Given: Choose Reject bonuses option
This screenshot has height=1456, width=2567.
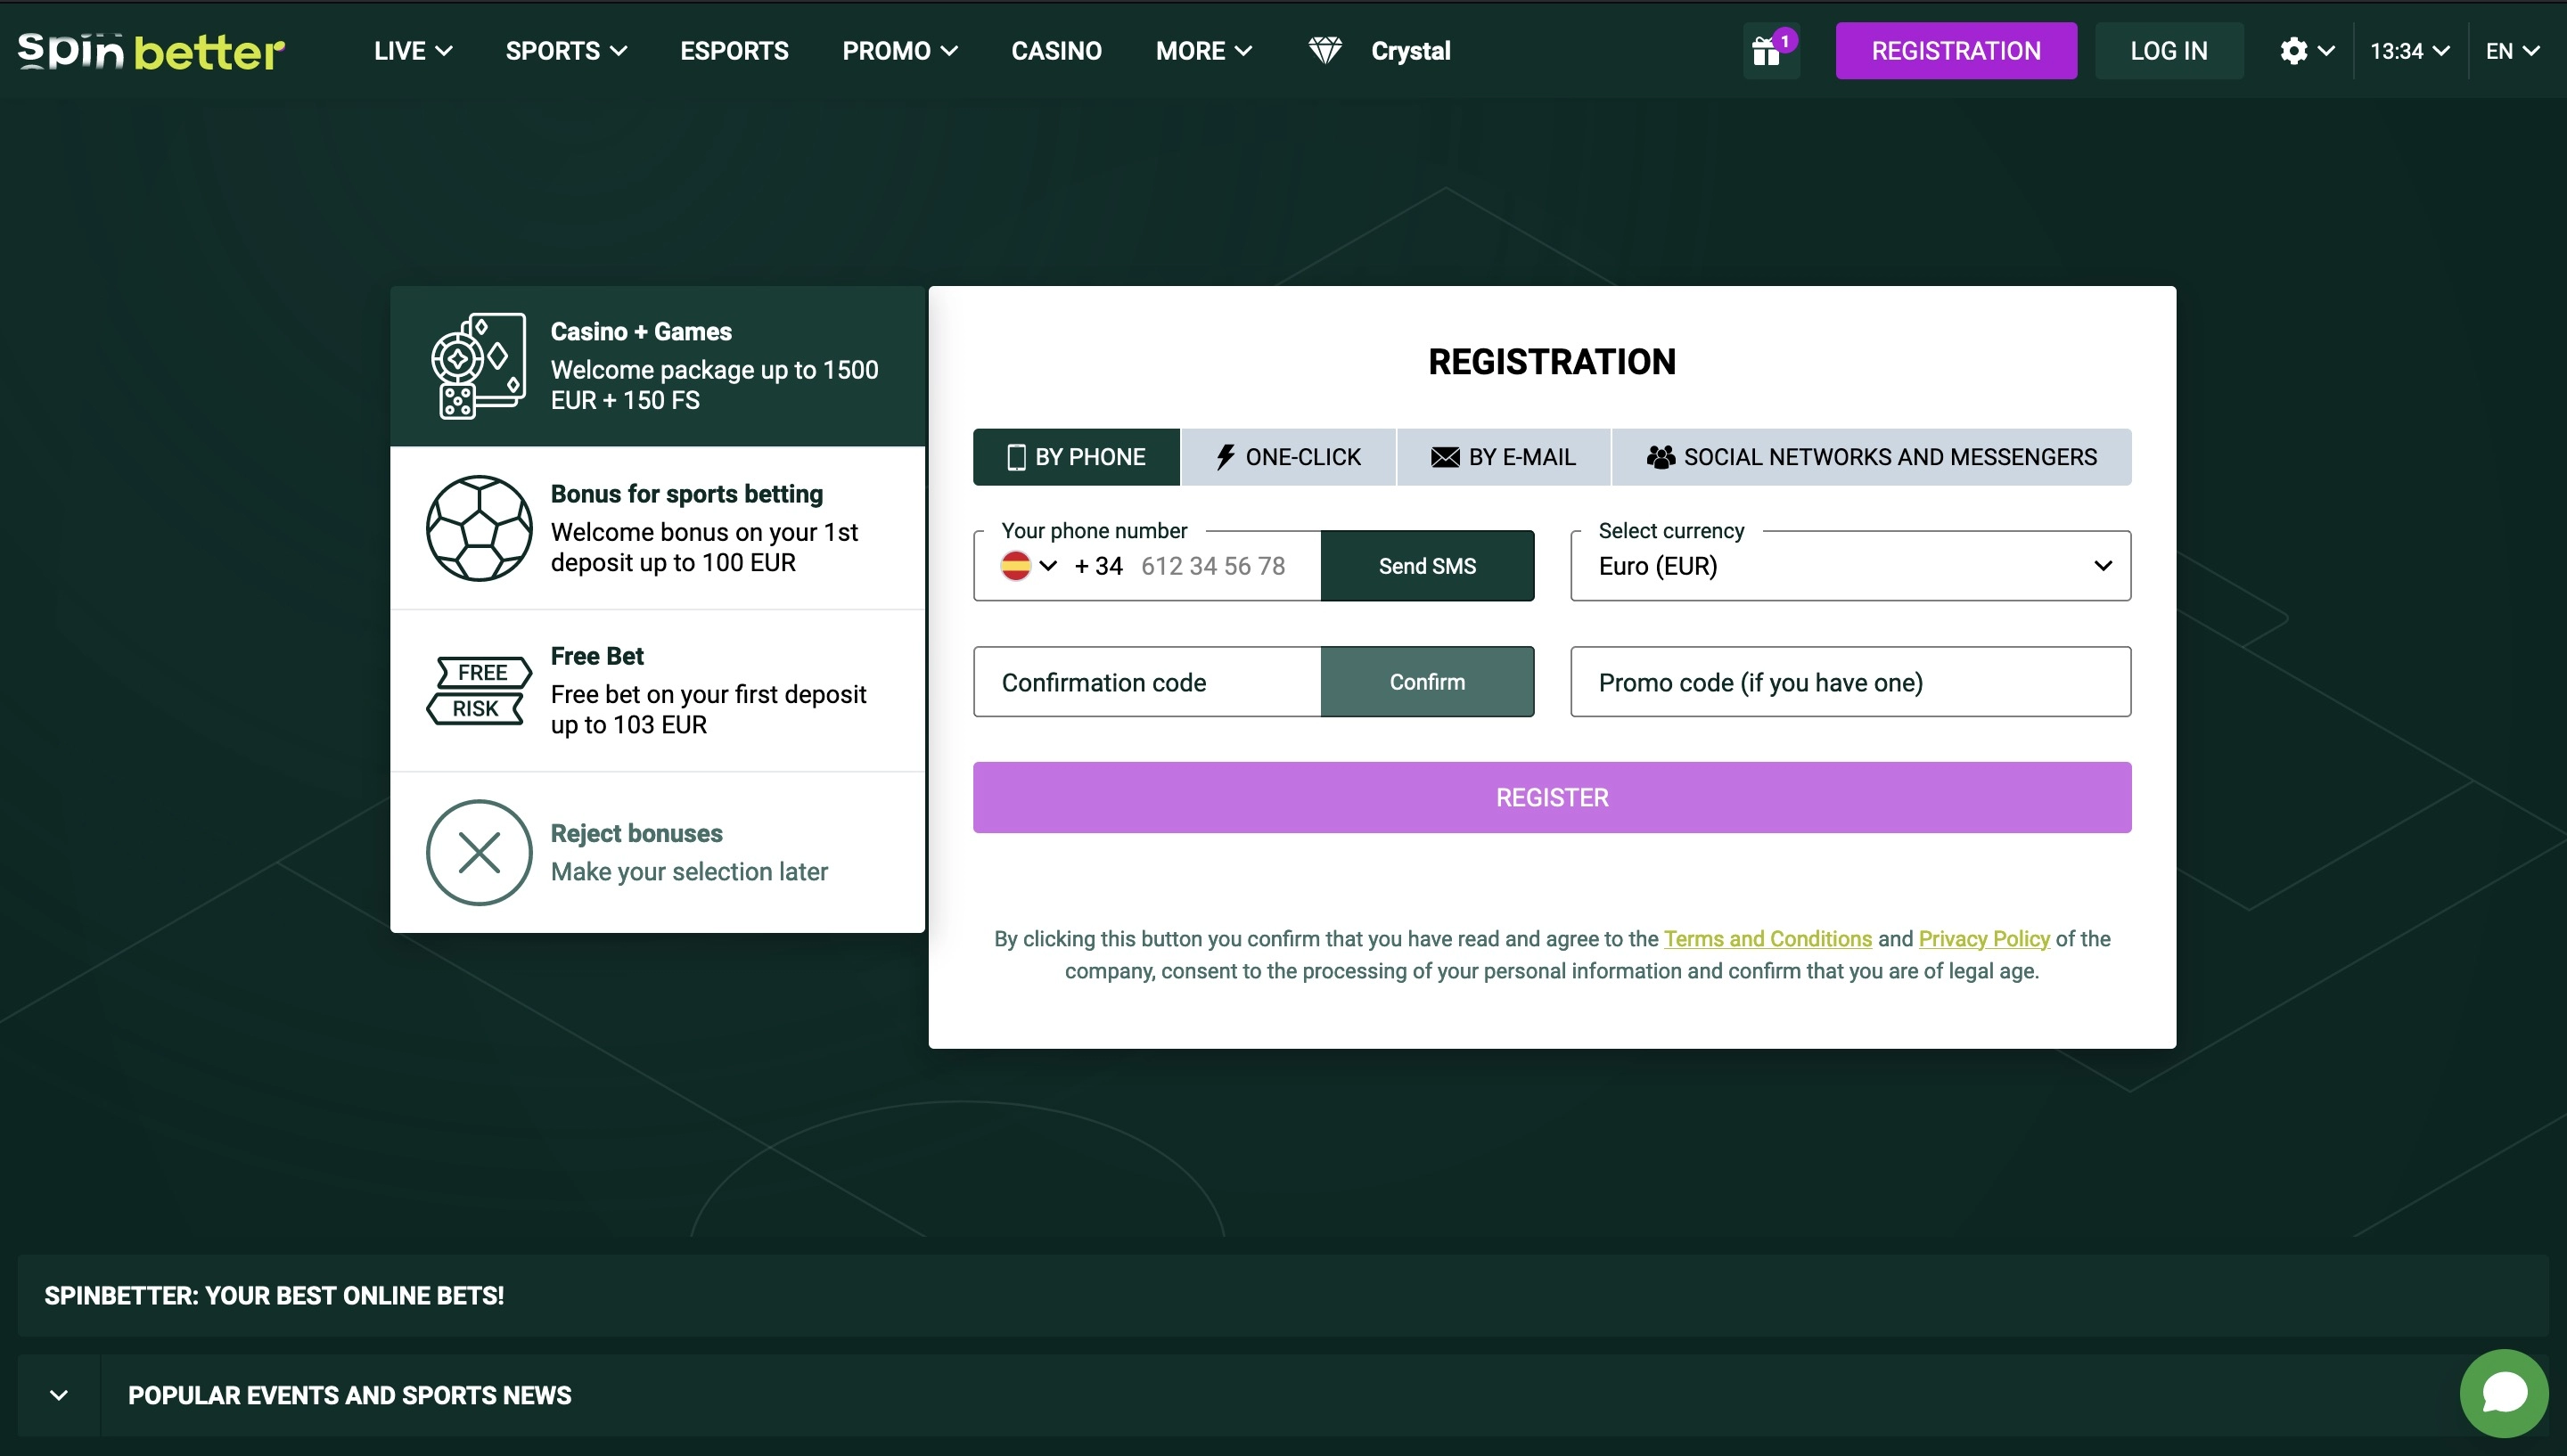Looking at the screenshot, I should coord(657,852).
